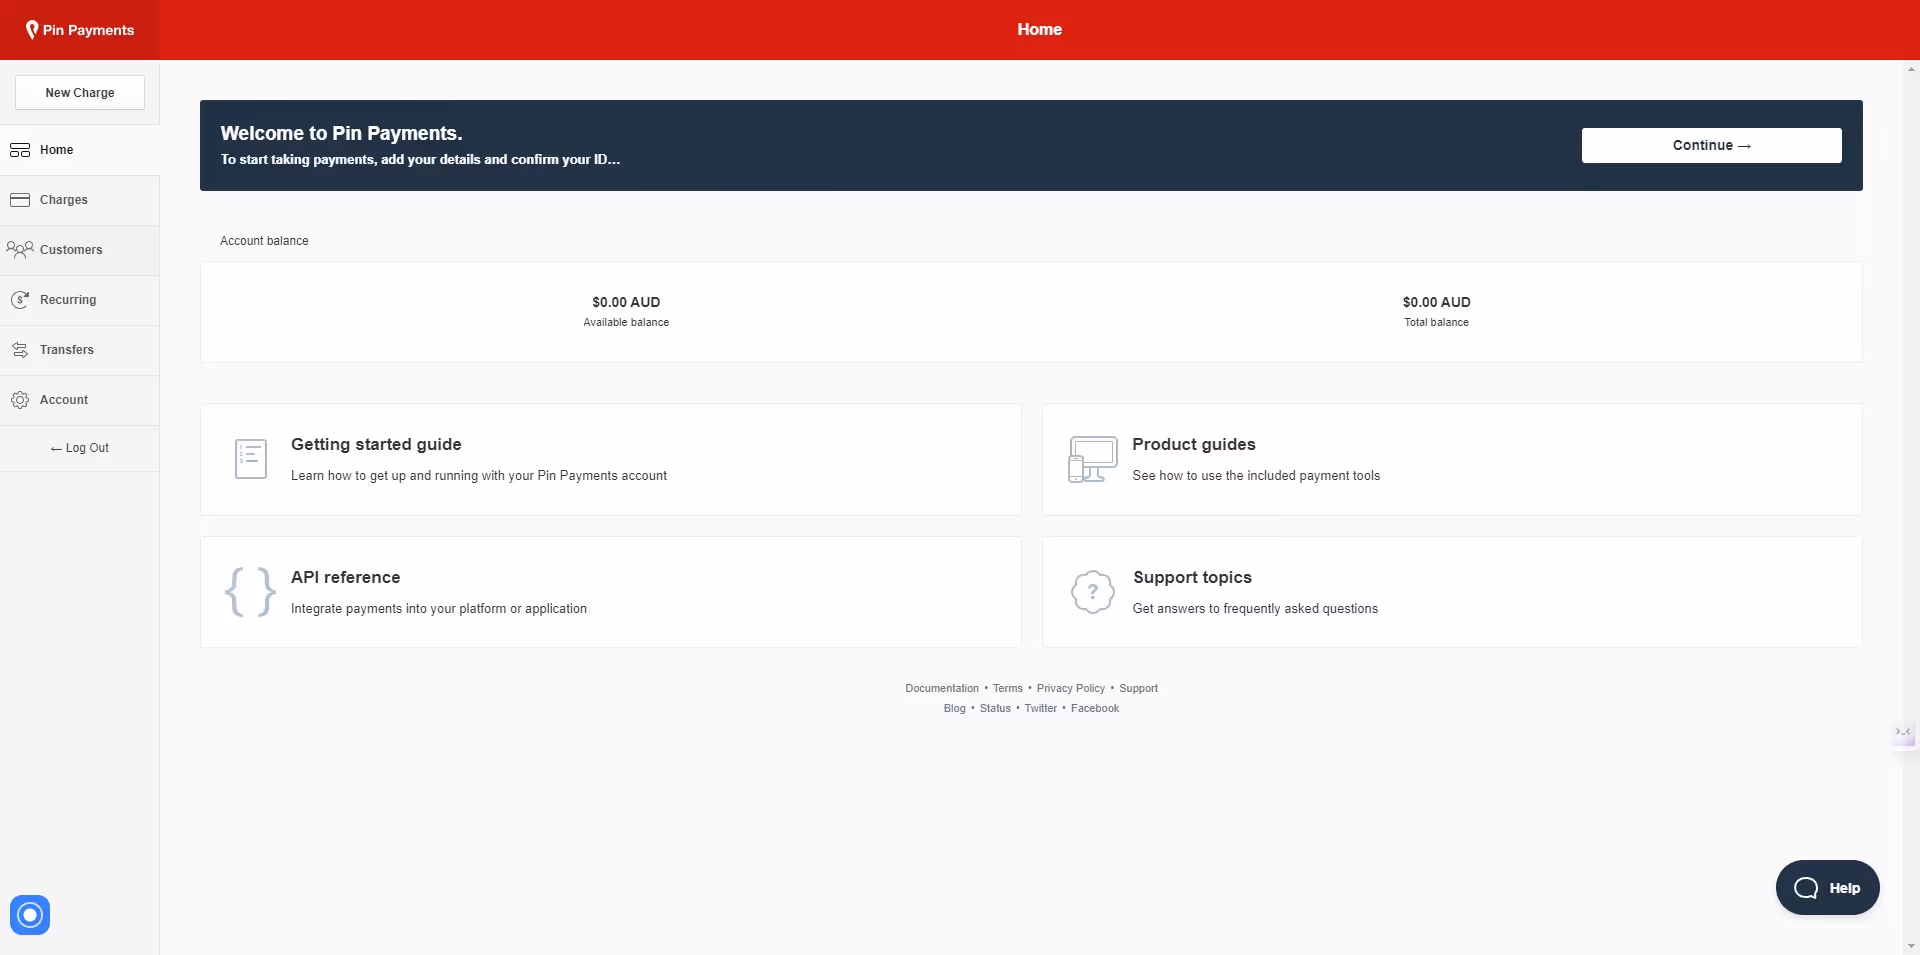Open the Product guides title
Viewport: 1920px width, 955px height.
coord(1194,444)
